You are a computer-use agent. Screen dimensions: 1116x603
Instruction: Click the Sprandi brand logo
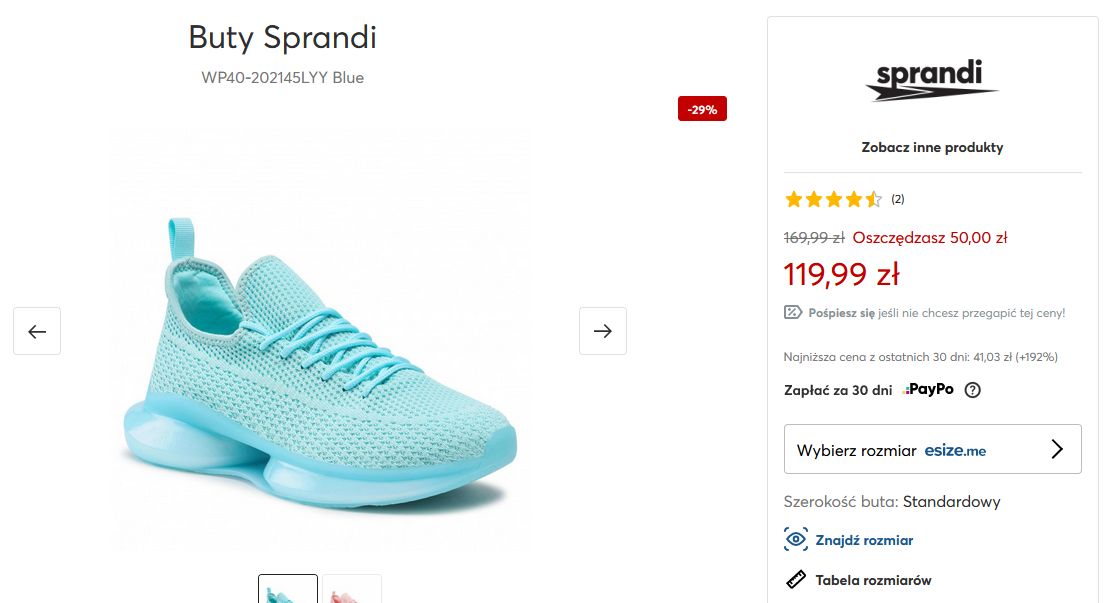coord(931,81)
